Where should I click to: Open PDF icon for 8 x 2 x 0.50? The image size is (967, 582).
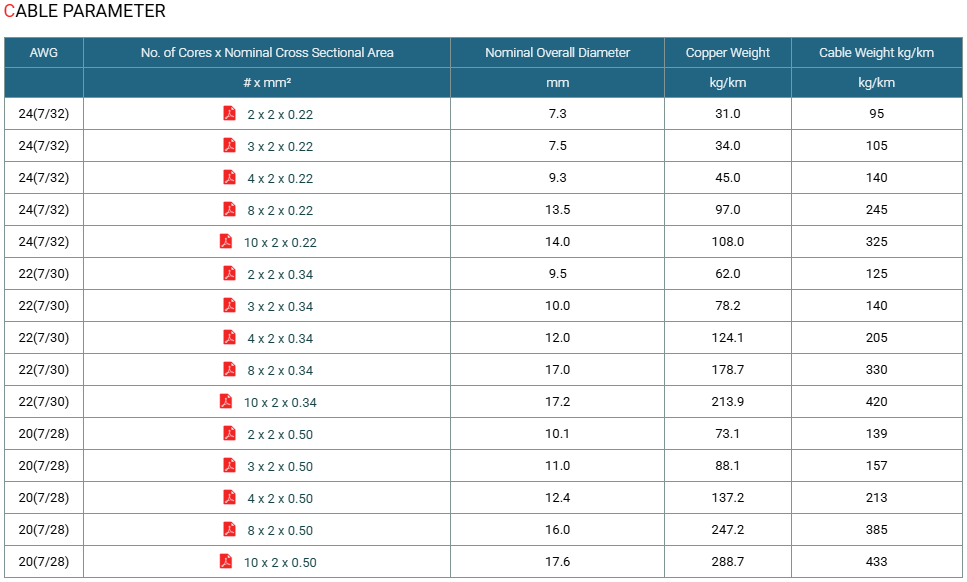pos(229,530)
